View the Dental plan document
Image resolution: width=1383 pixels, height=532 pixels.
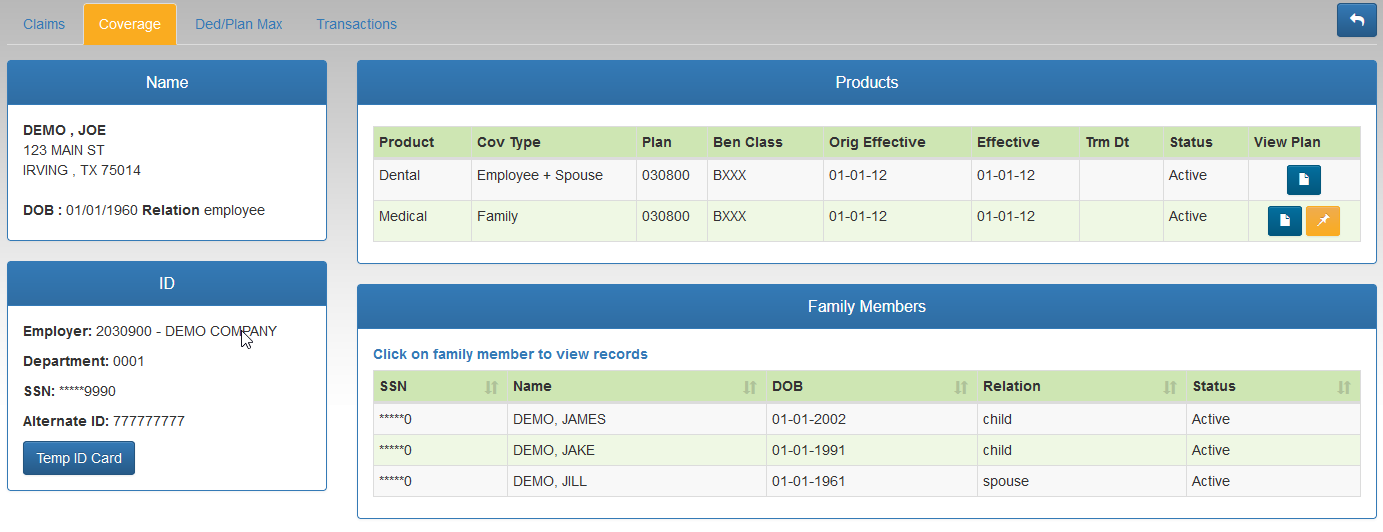coord(1304,180)
